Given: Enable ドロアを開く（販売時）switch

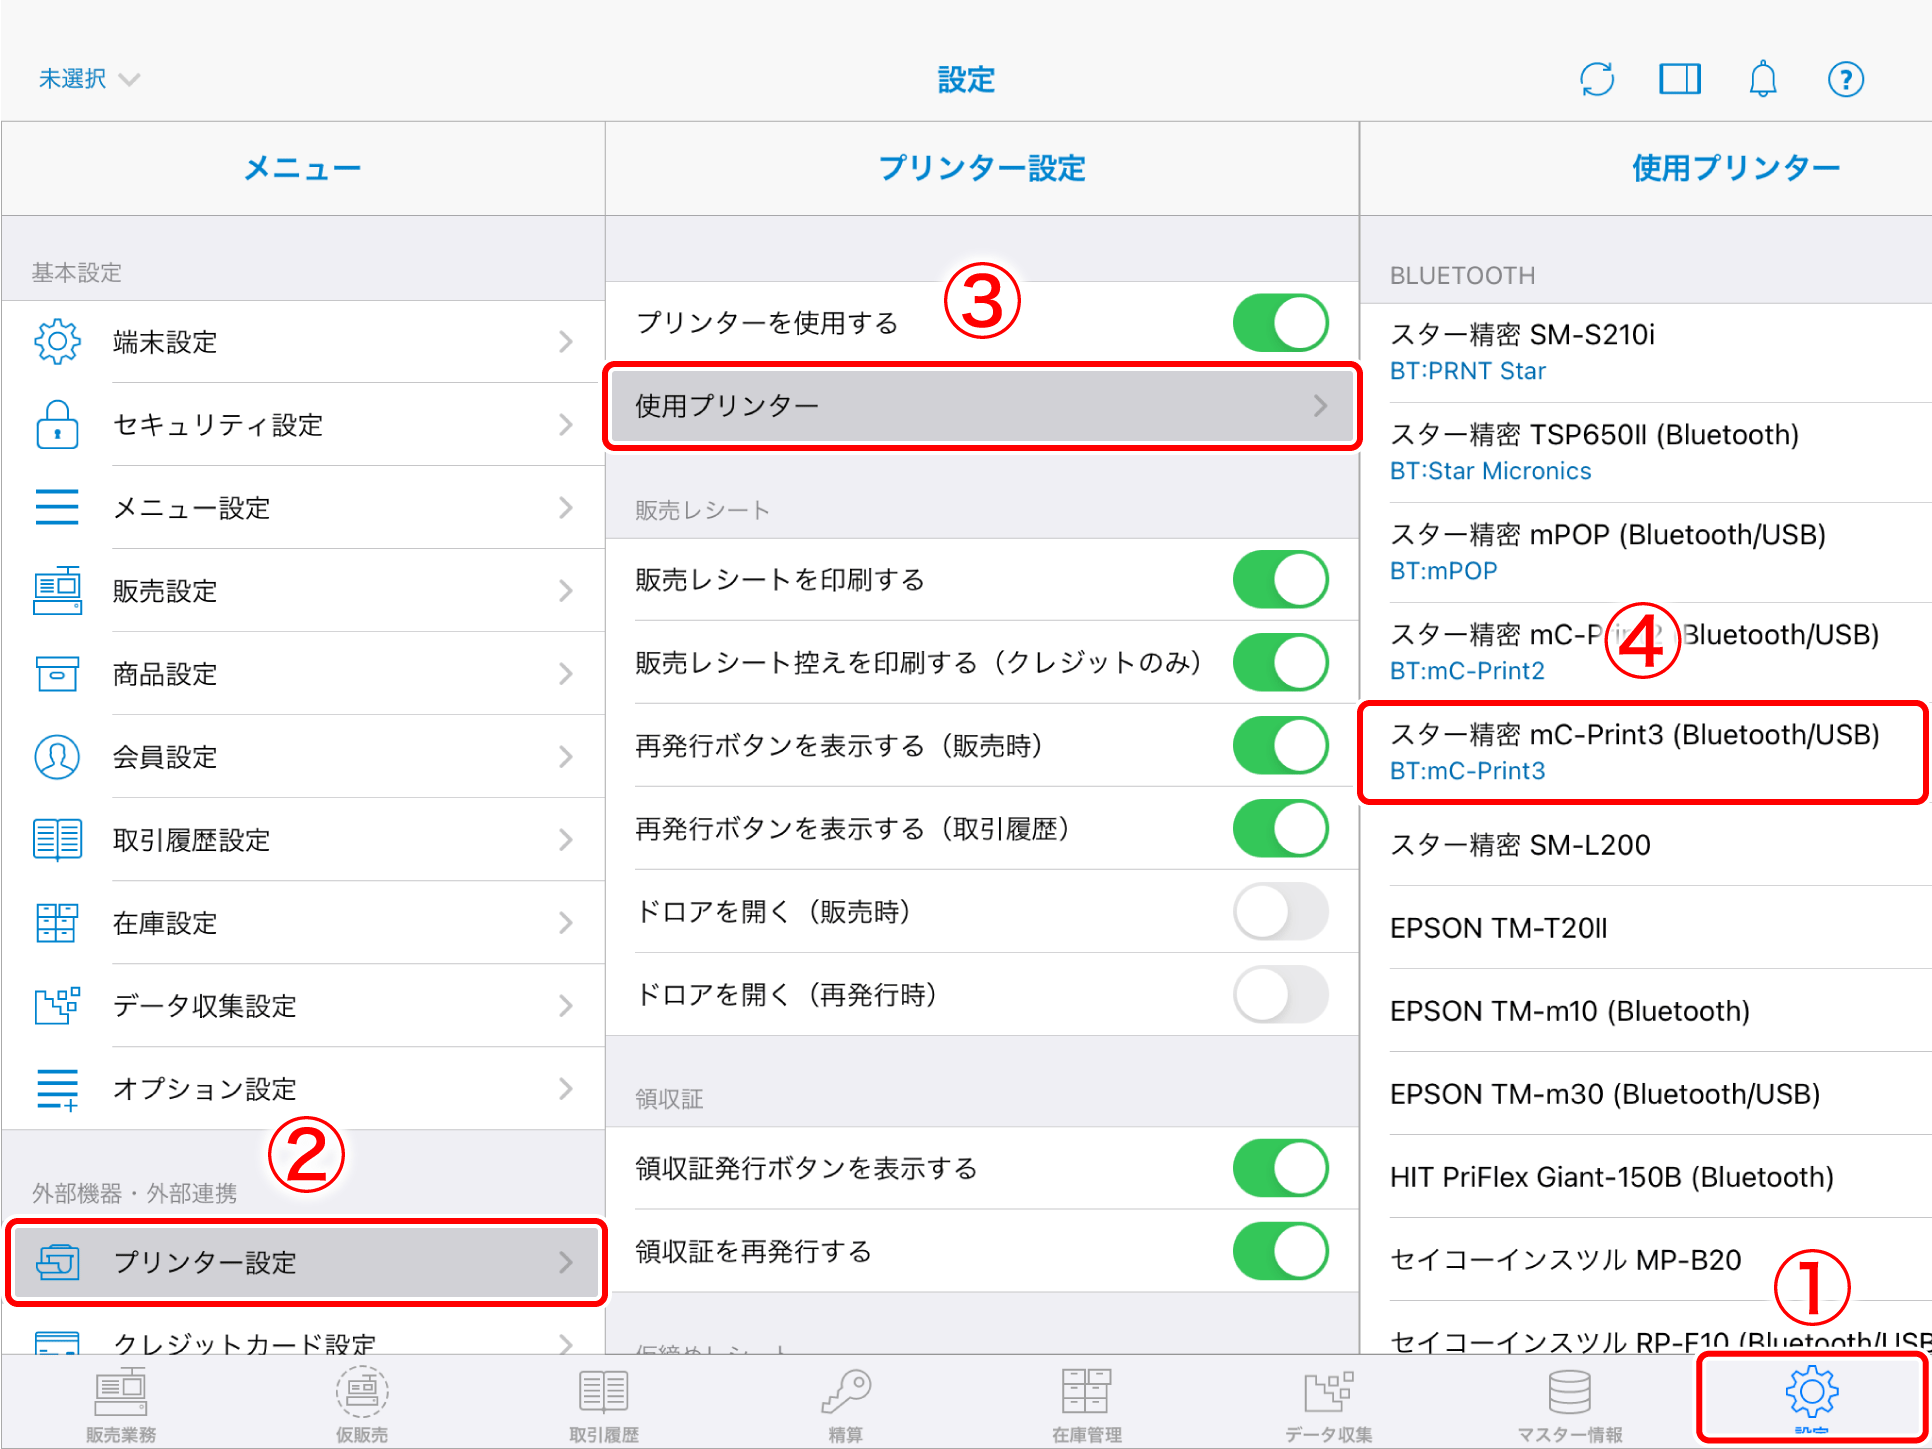Looking at the screenshot, I should [1281, 911].
